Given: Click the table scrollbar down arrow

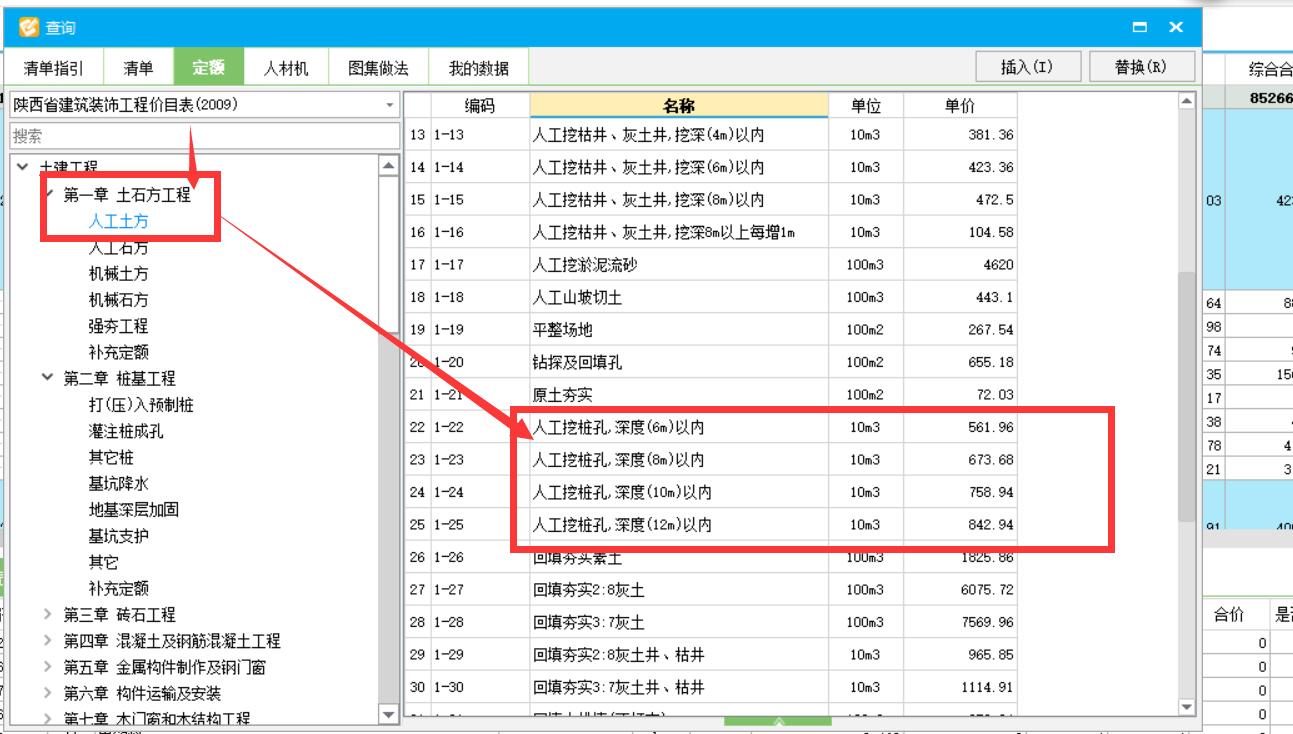Looking at the screenshot, I should [x=1187, y=707].
